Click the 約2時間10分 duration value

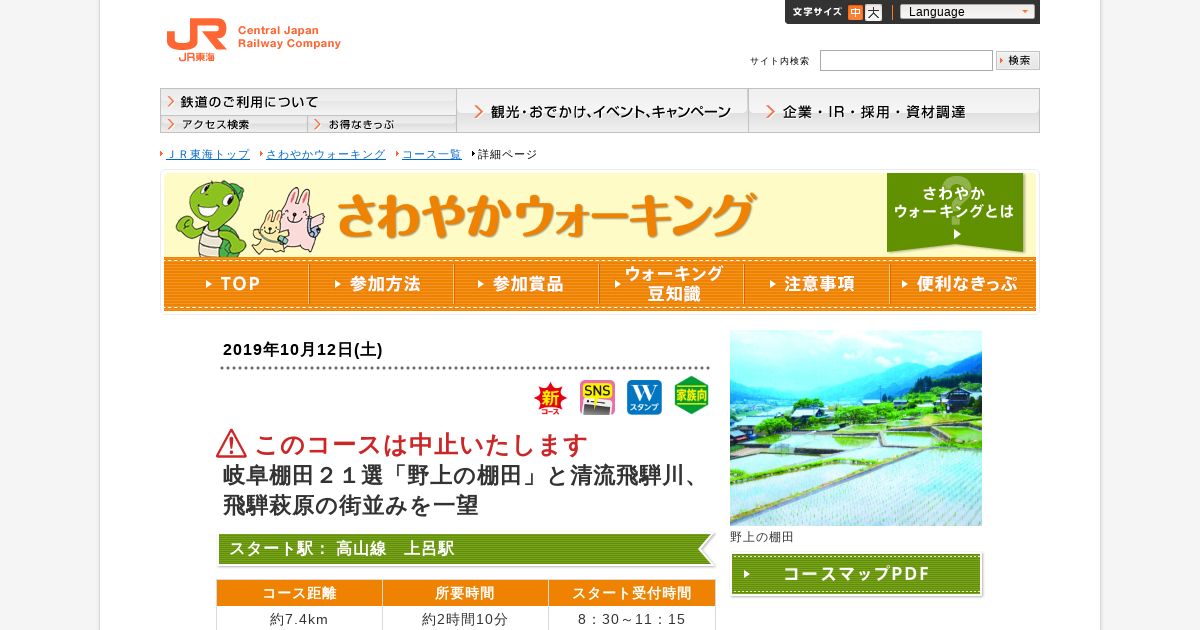tap(465, 619)
